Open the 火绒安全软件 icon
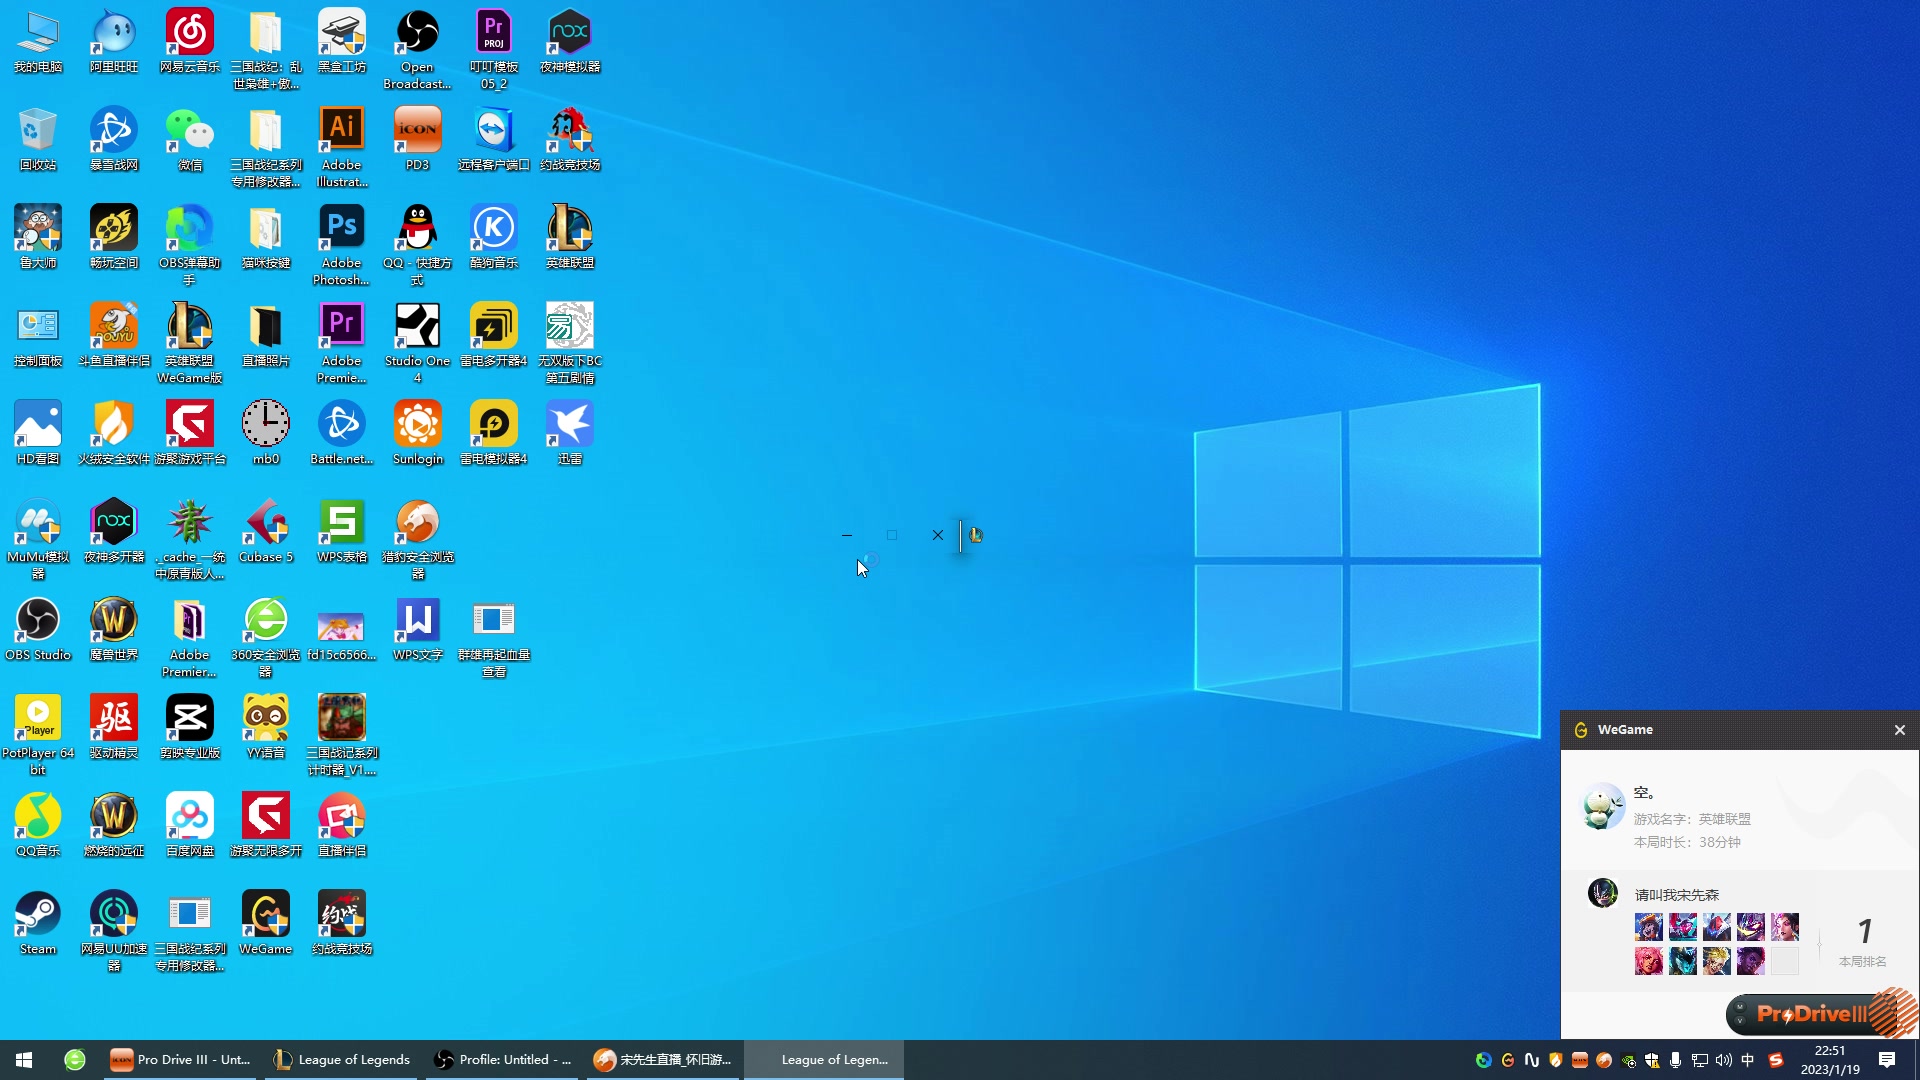Screen dimensions: 1920x1080 pyautogui.click(x=113, y=424)
